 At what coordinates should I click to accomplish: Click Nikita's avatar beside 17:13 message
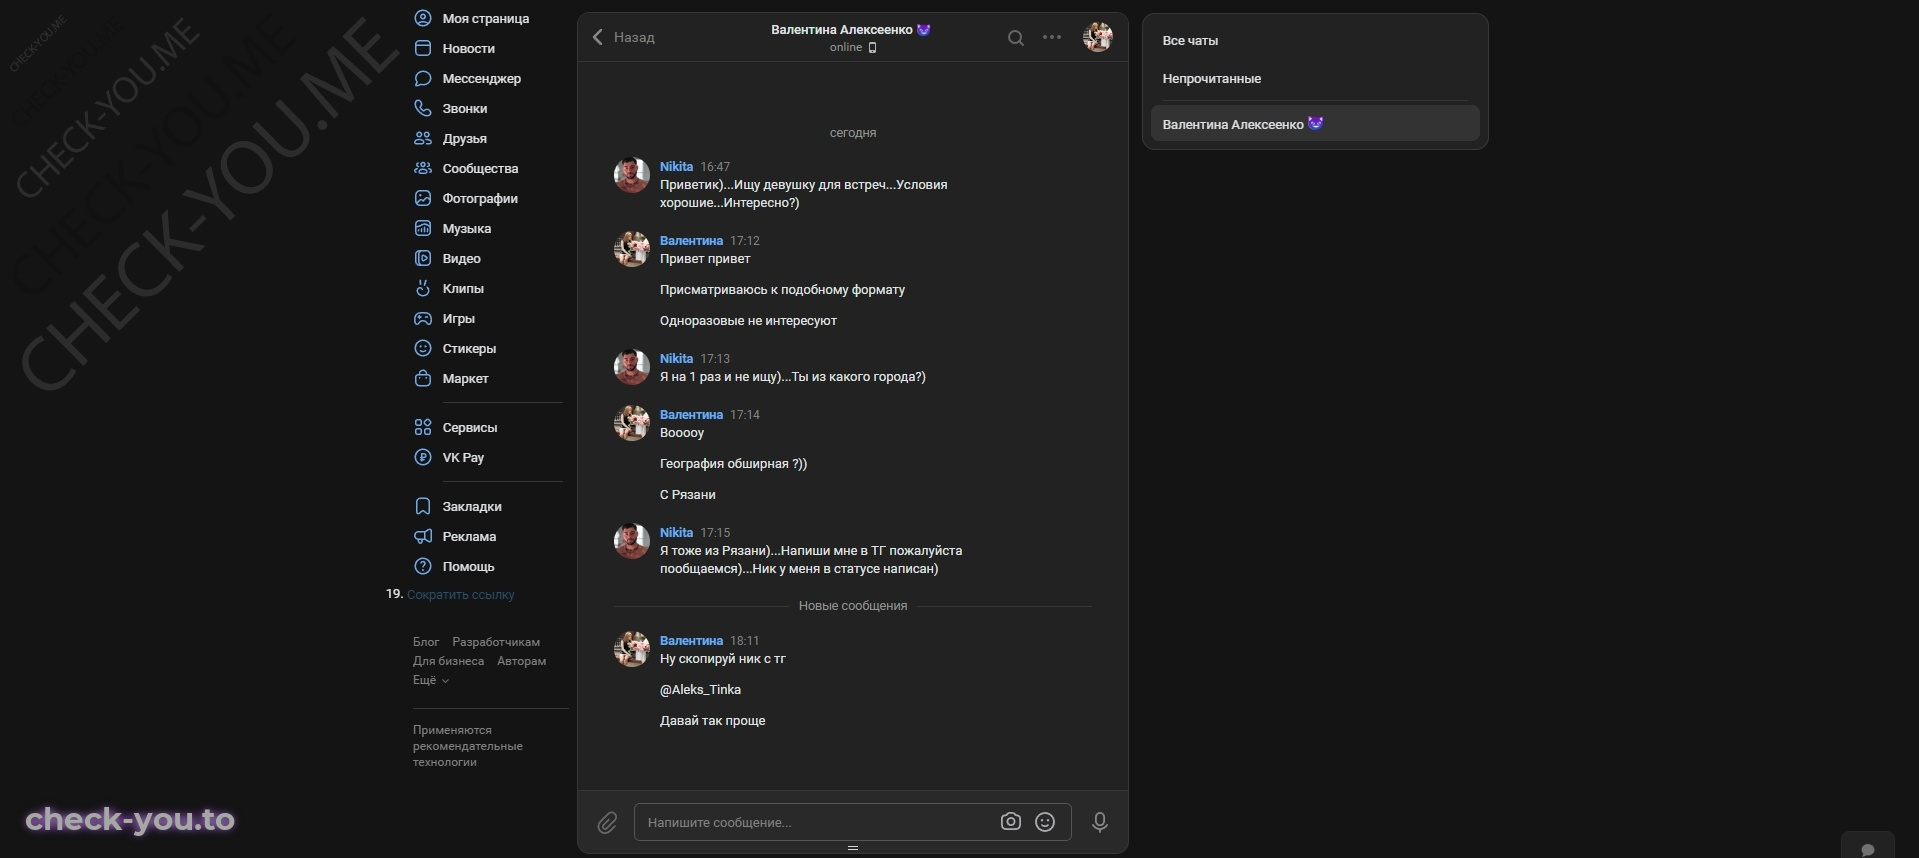click(631, 367)
